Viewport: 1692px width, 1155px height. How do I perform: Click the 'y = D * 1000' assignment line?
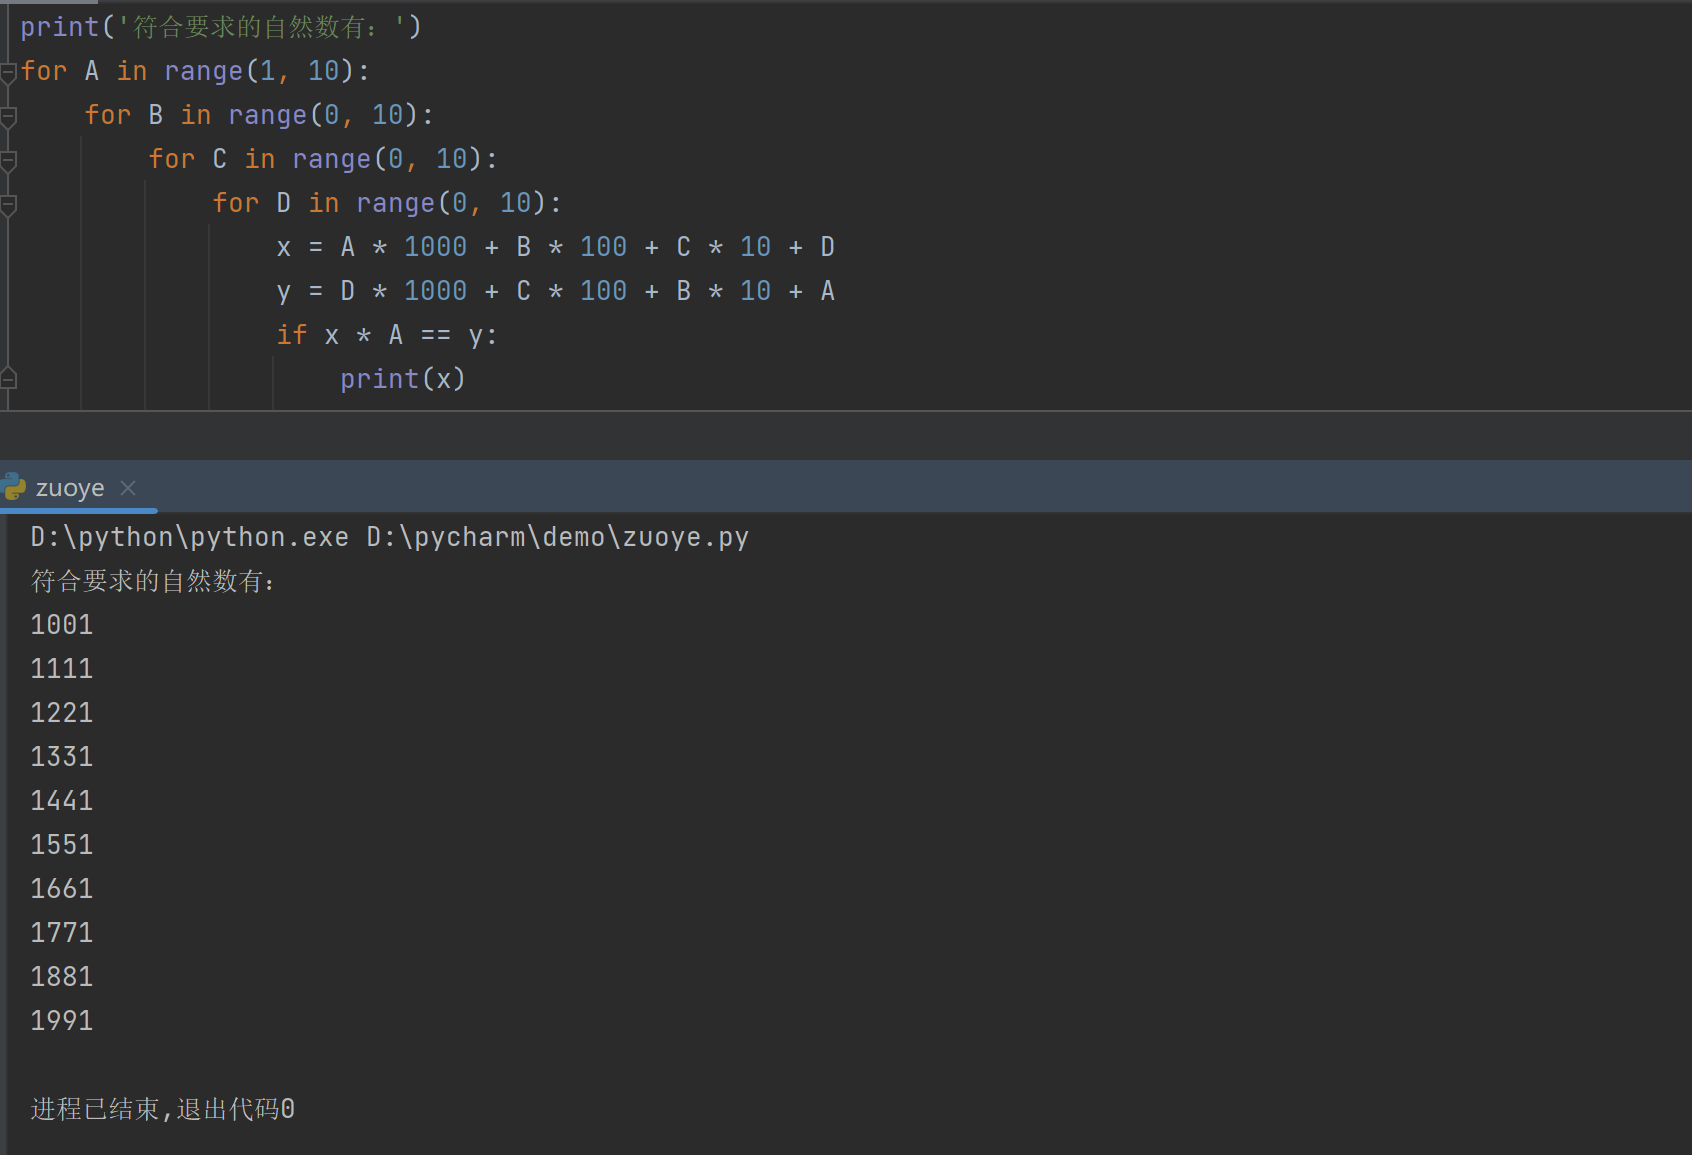click(x=557, y=290)
